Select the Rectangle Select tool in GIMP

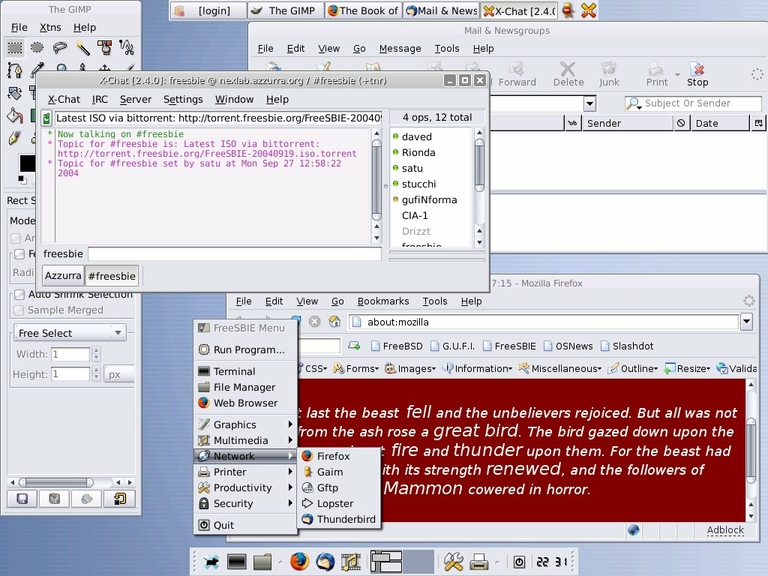(x=15, y=48)
